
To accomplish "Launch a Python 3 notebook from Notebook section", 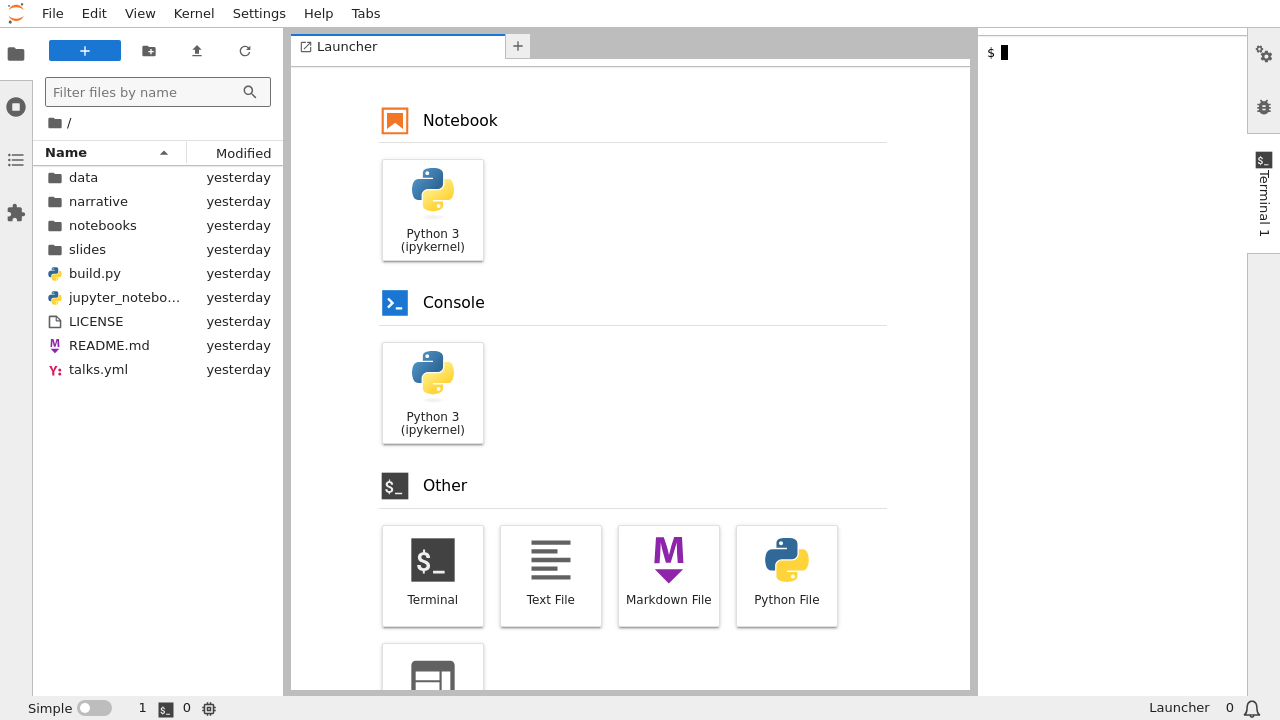I will [433, 210].
